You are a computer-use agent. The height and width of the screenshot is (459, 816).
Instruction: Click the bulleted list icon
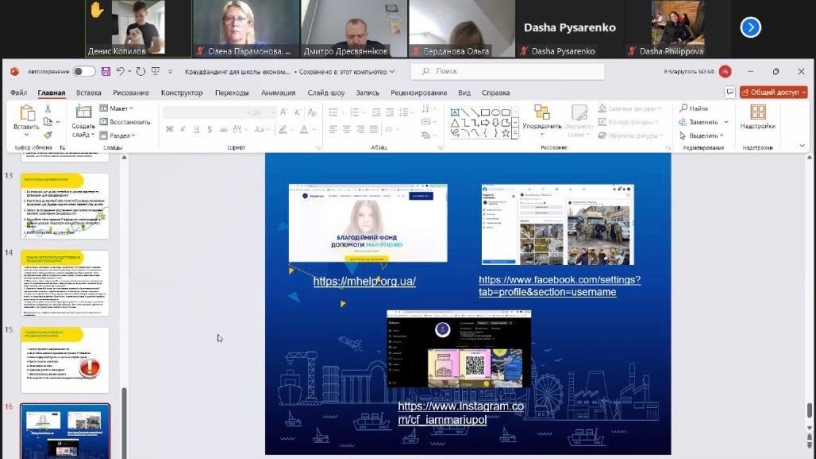(333, 112)
